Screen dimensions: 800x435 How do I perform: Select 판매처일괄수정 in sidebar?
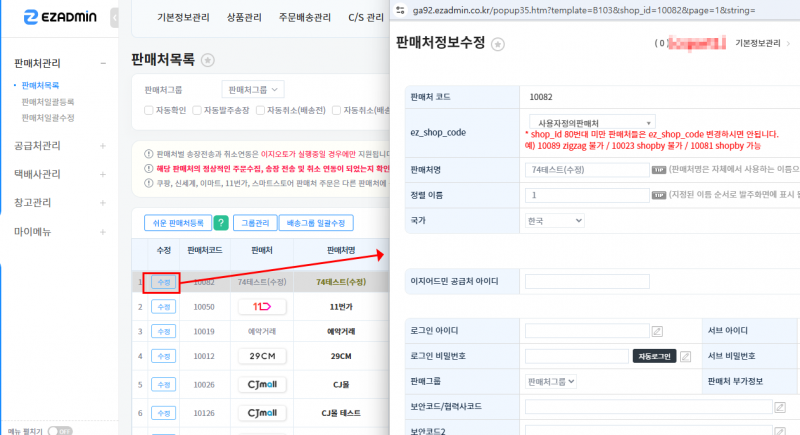pos(48,118)
